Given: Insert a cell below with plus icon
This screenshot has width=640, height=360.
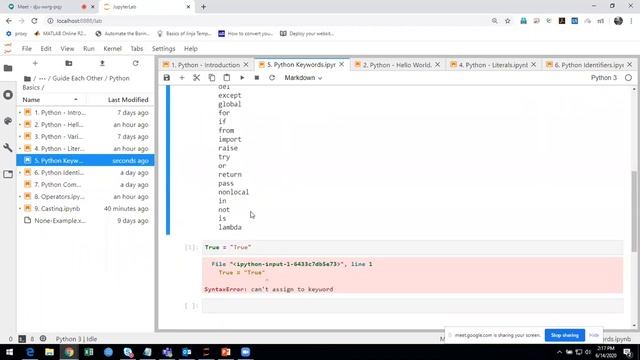Looking at the screenshot, I should [182, 78].
